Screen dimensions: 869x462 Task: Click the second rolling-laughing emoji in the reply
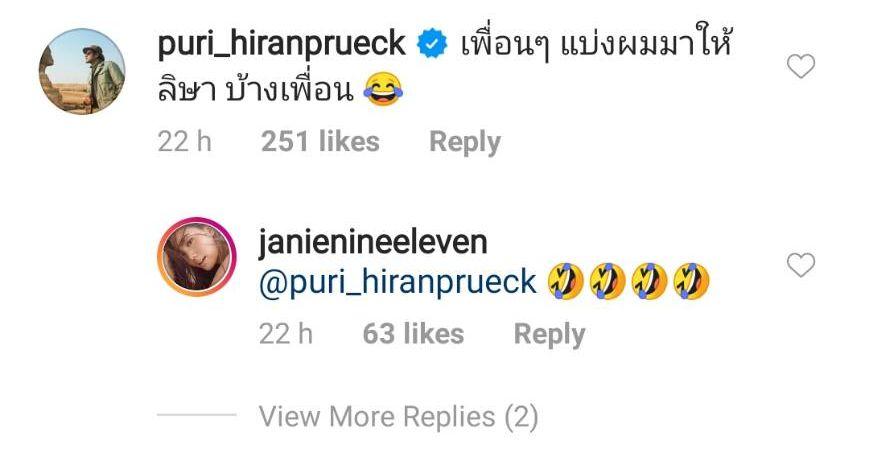click(608, 281)
